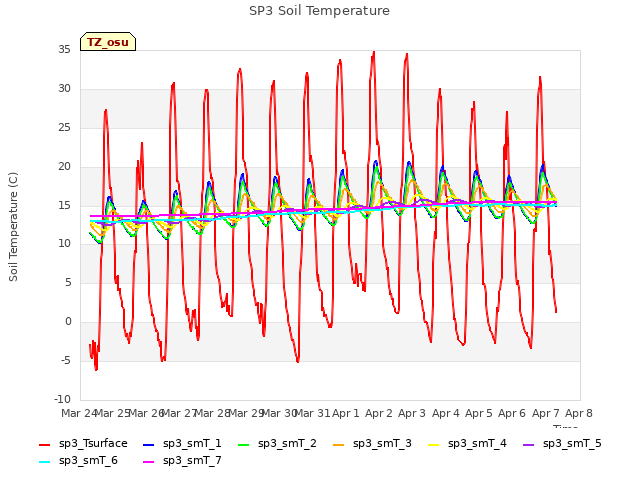The image size is (640, 480).
Task: Toggle the sp3_smT_1 legend entry
Action: tap(182, 444)
